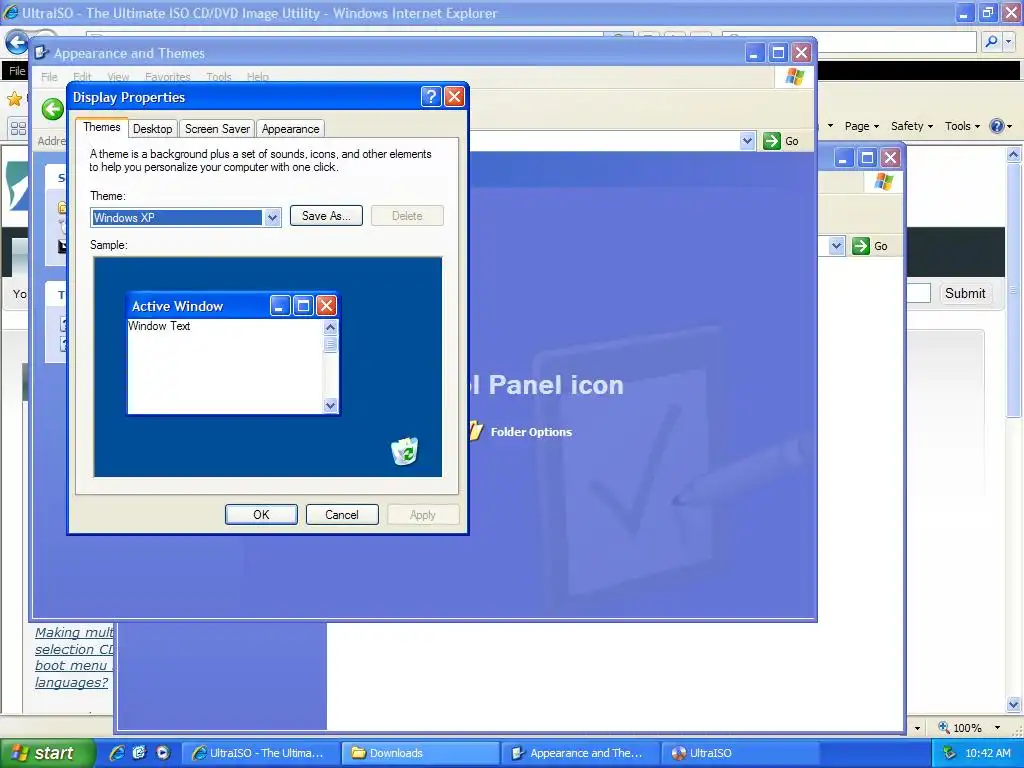This screenshot has height=768, width=1024.
Task: Switch to UltraISO Internet Explorer taskbar button
Action: coord(260,753)
